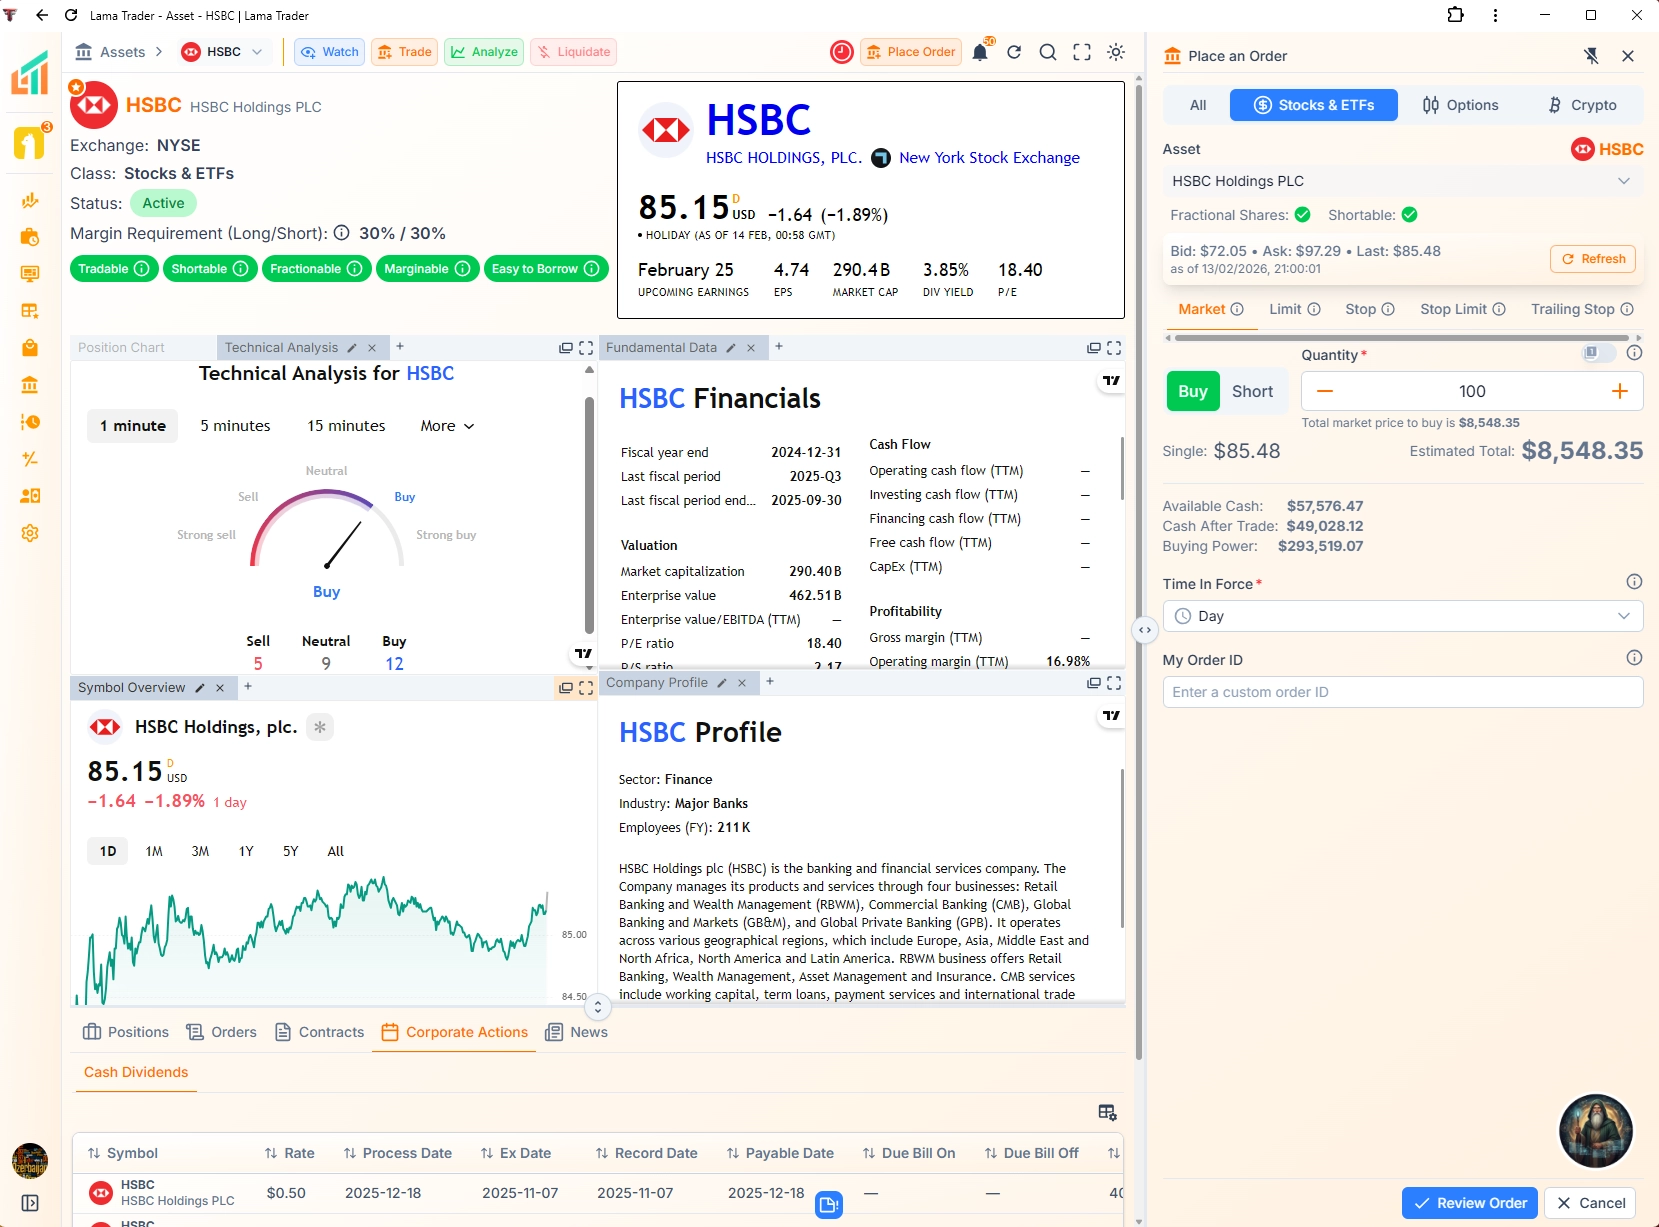
Task: Toggle fullscreen mode icon in toolbar
Action: click(x=1082, y=52)
